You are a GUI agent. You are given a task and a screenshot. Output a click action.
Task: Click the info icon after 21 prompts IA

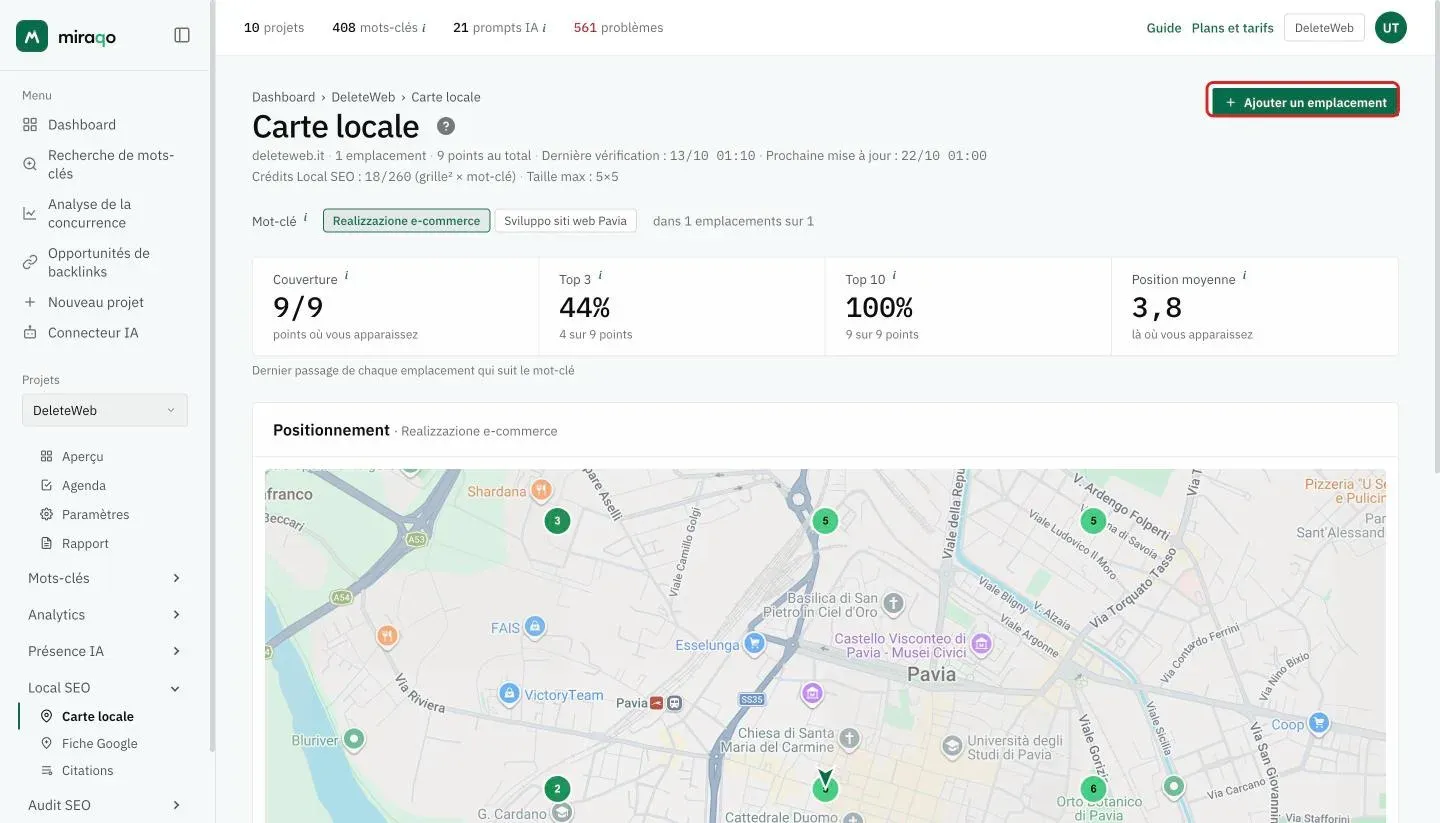[544, 28]
